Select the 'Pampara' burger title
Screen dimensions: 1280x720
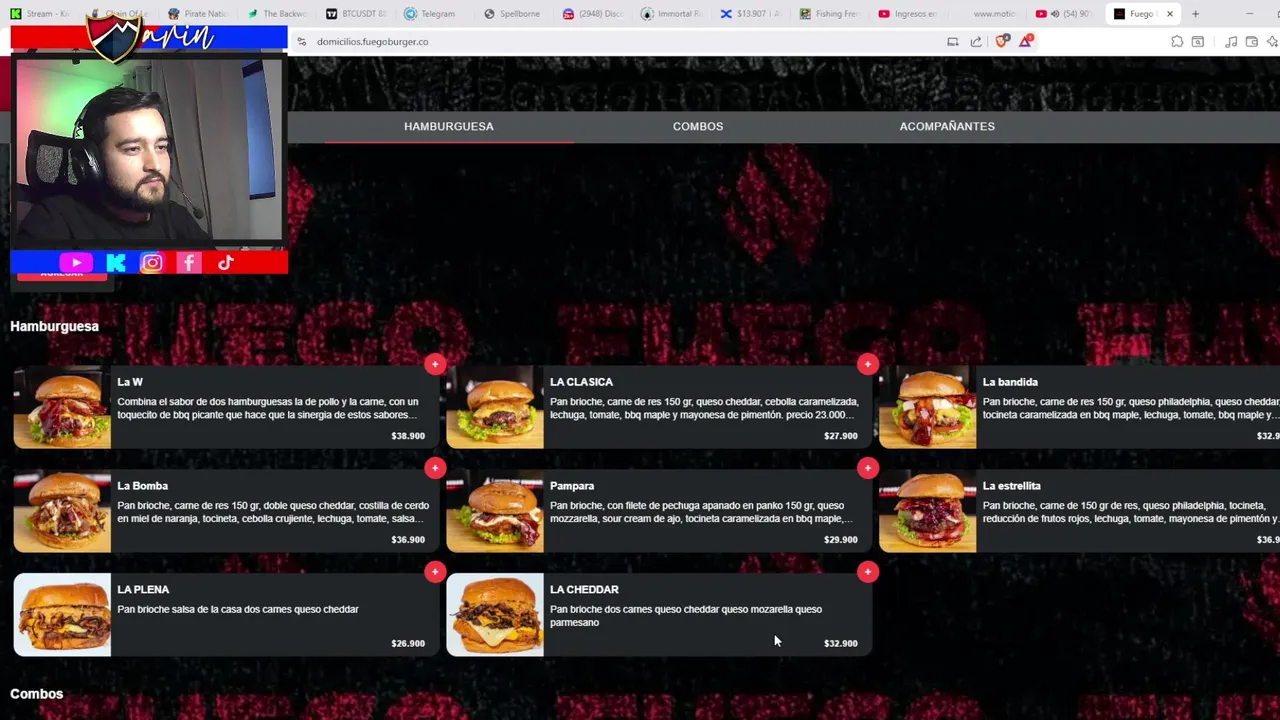click(x=572, y=486)
